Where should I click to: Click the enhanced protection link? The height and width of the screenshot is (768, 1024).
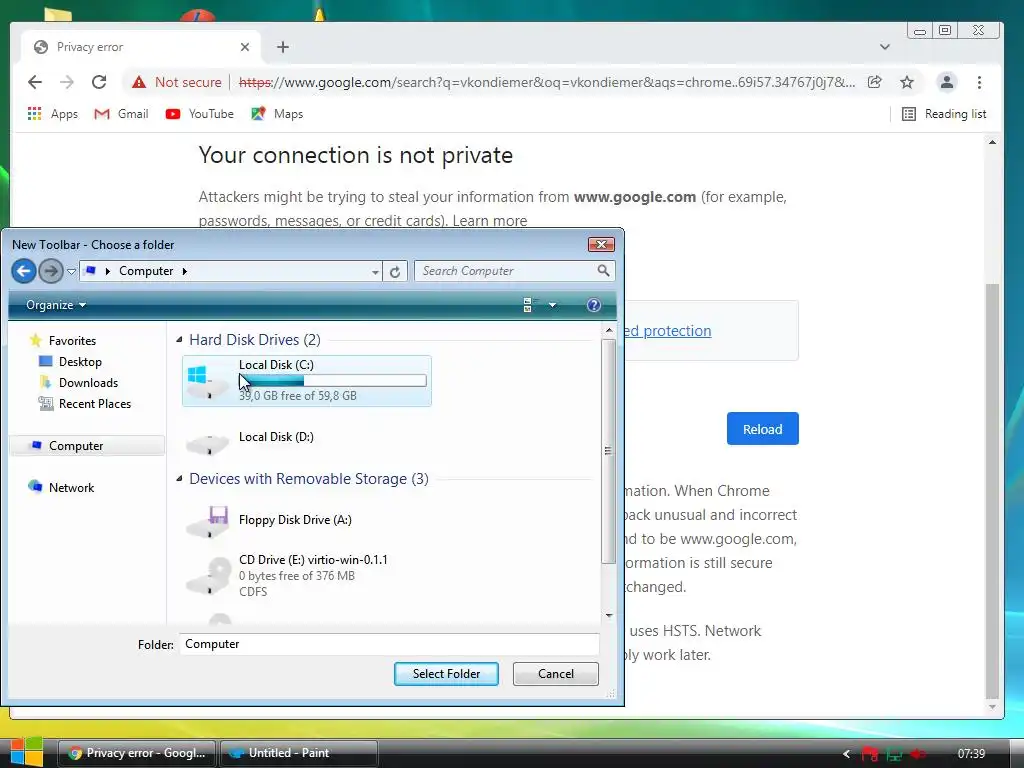click(x=668, y=330)
